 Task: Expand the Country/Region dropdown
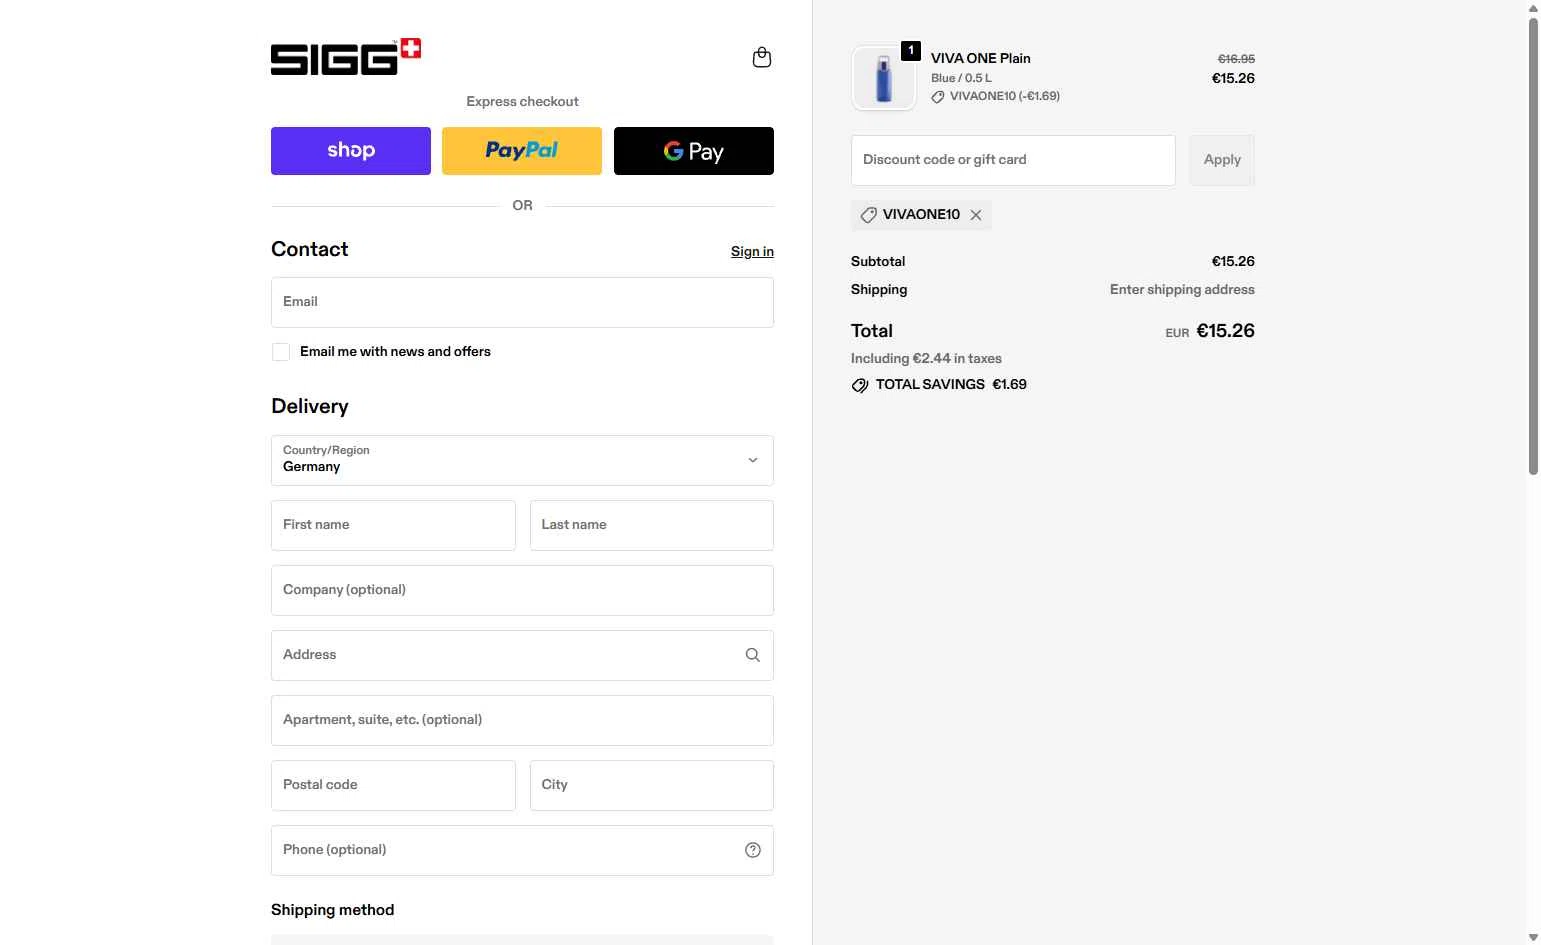click(522, 460)
